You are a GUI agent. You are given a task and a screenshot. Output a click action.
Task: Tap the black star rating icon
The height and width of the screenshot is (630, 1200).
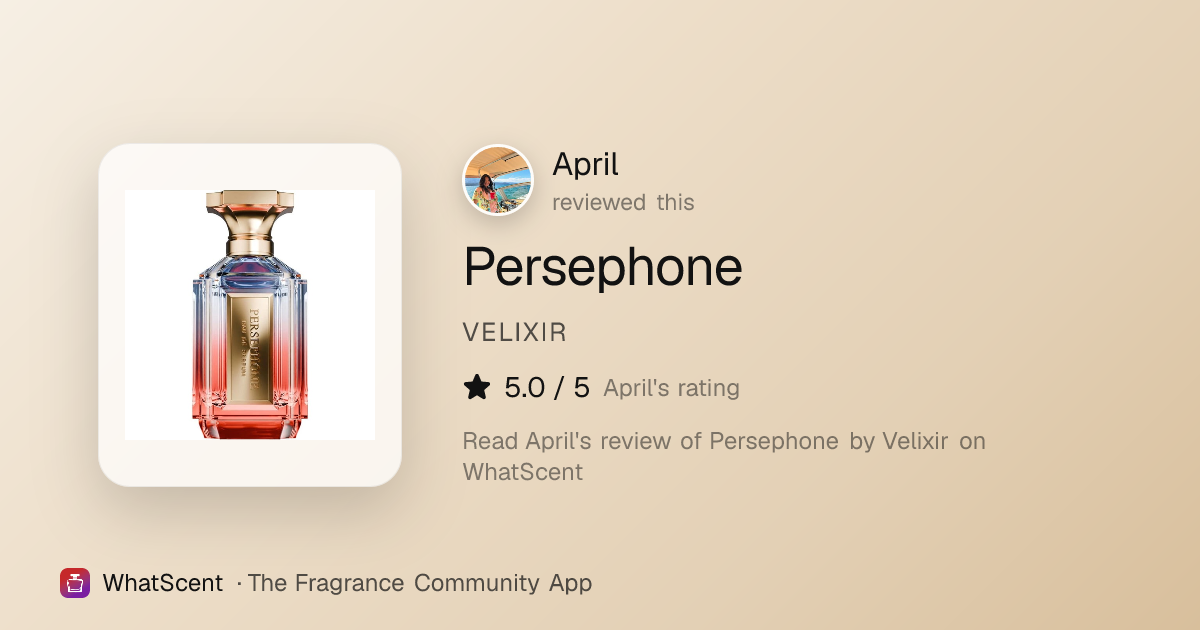pyautogui.click(x=477, y=388)
